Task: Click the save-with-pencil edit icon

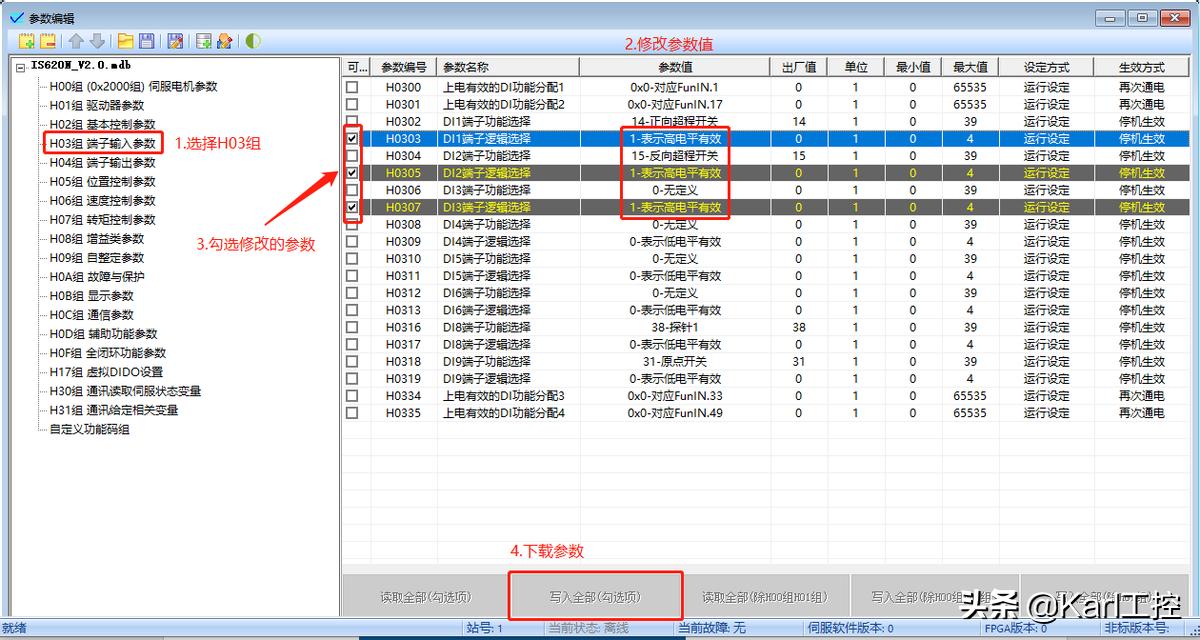Action: (175, 41)
